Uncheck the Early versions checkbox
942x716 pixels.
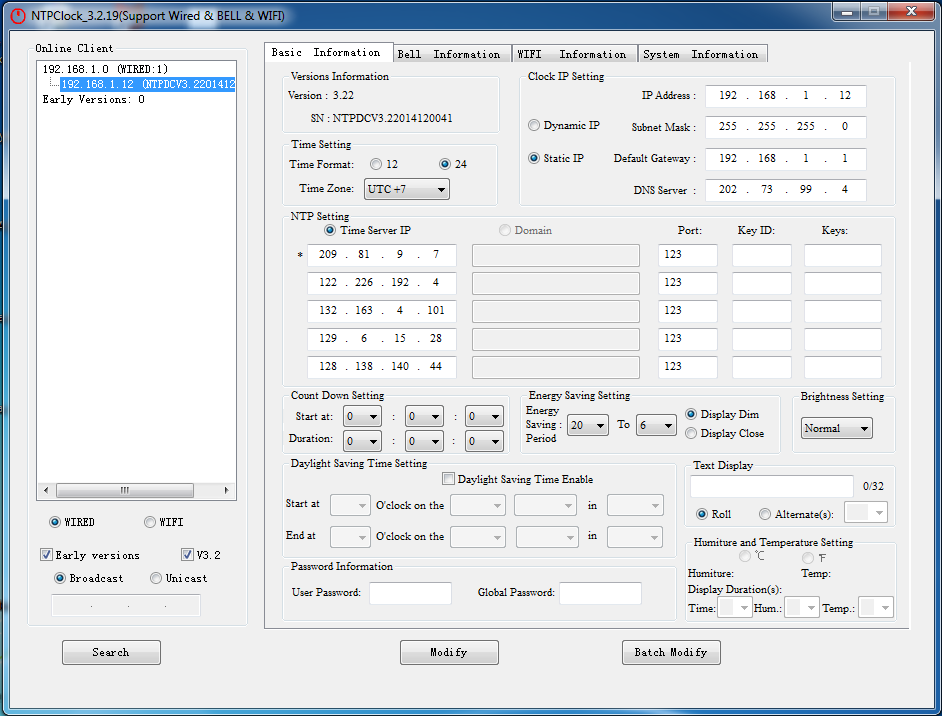pos(46,555)
